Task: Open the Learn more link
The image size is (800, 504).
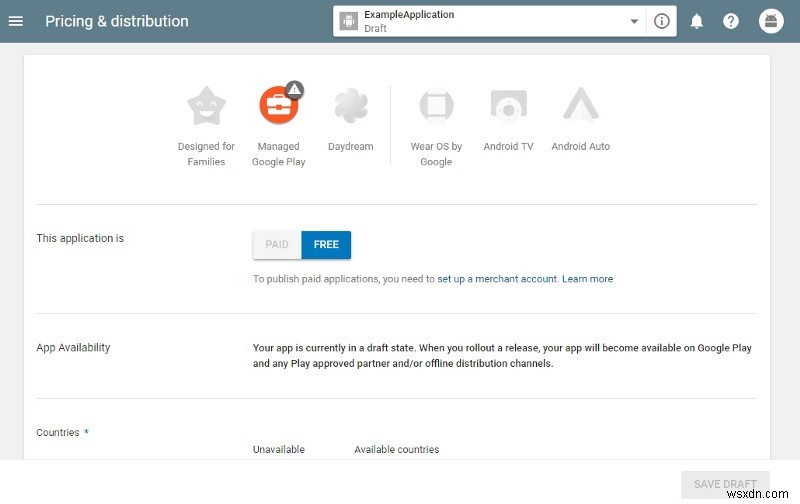Action: [587, 279]
